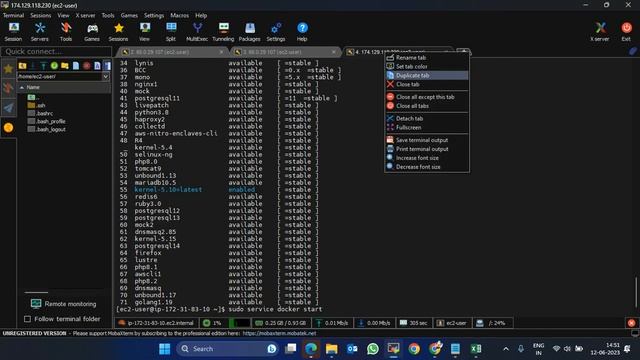Viewport: 640px width, 360px height.
Task: Open the Games toolbar icon
Action: (x=92, y=32)
